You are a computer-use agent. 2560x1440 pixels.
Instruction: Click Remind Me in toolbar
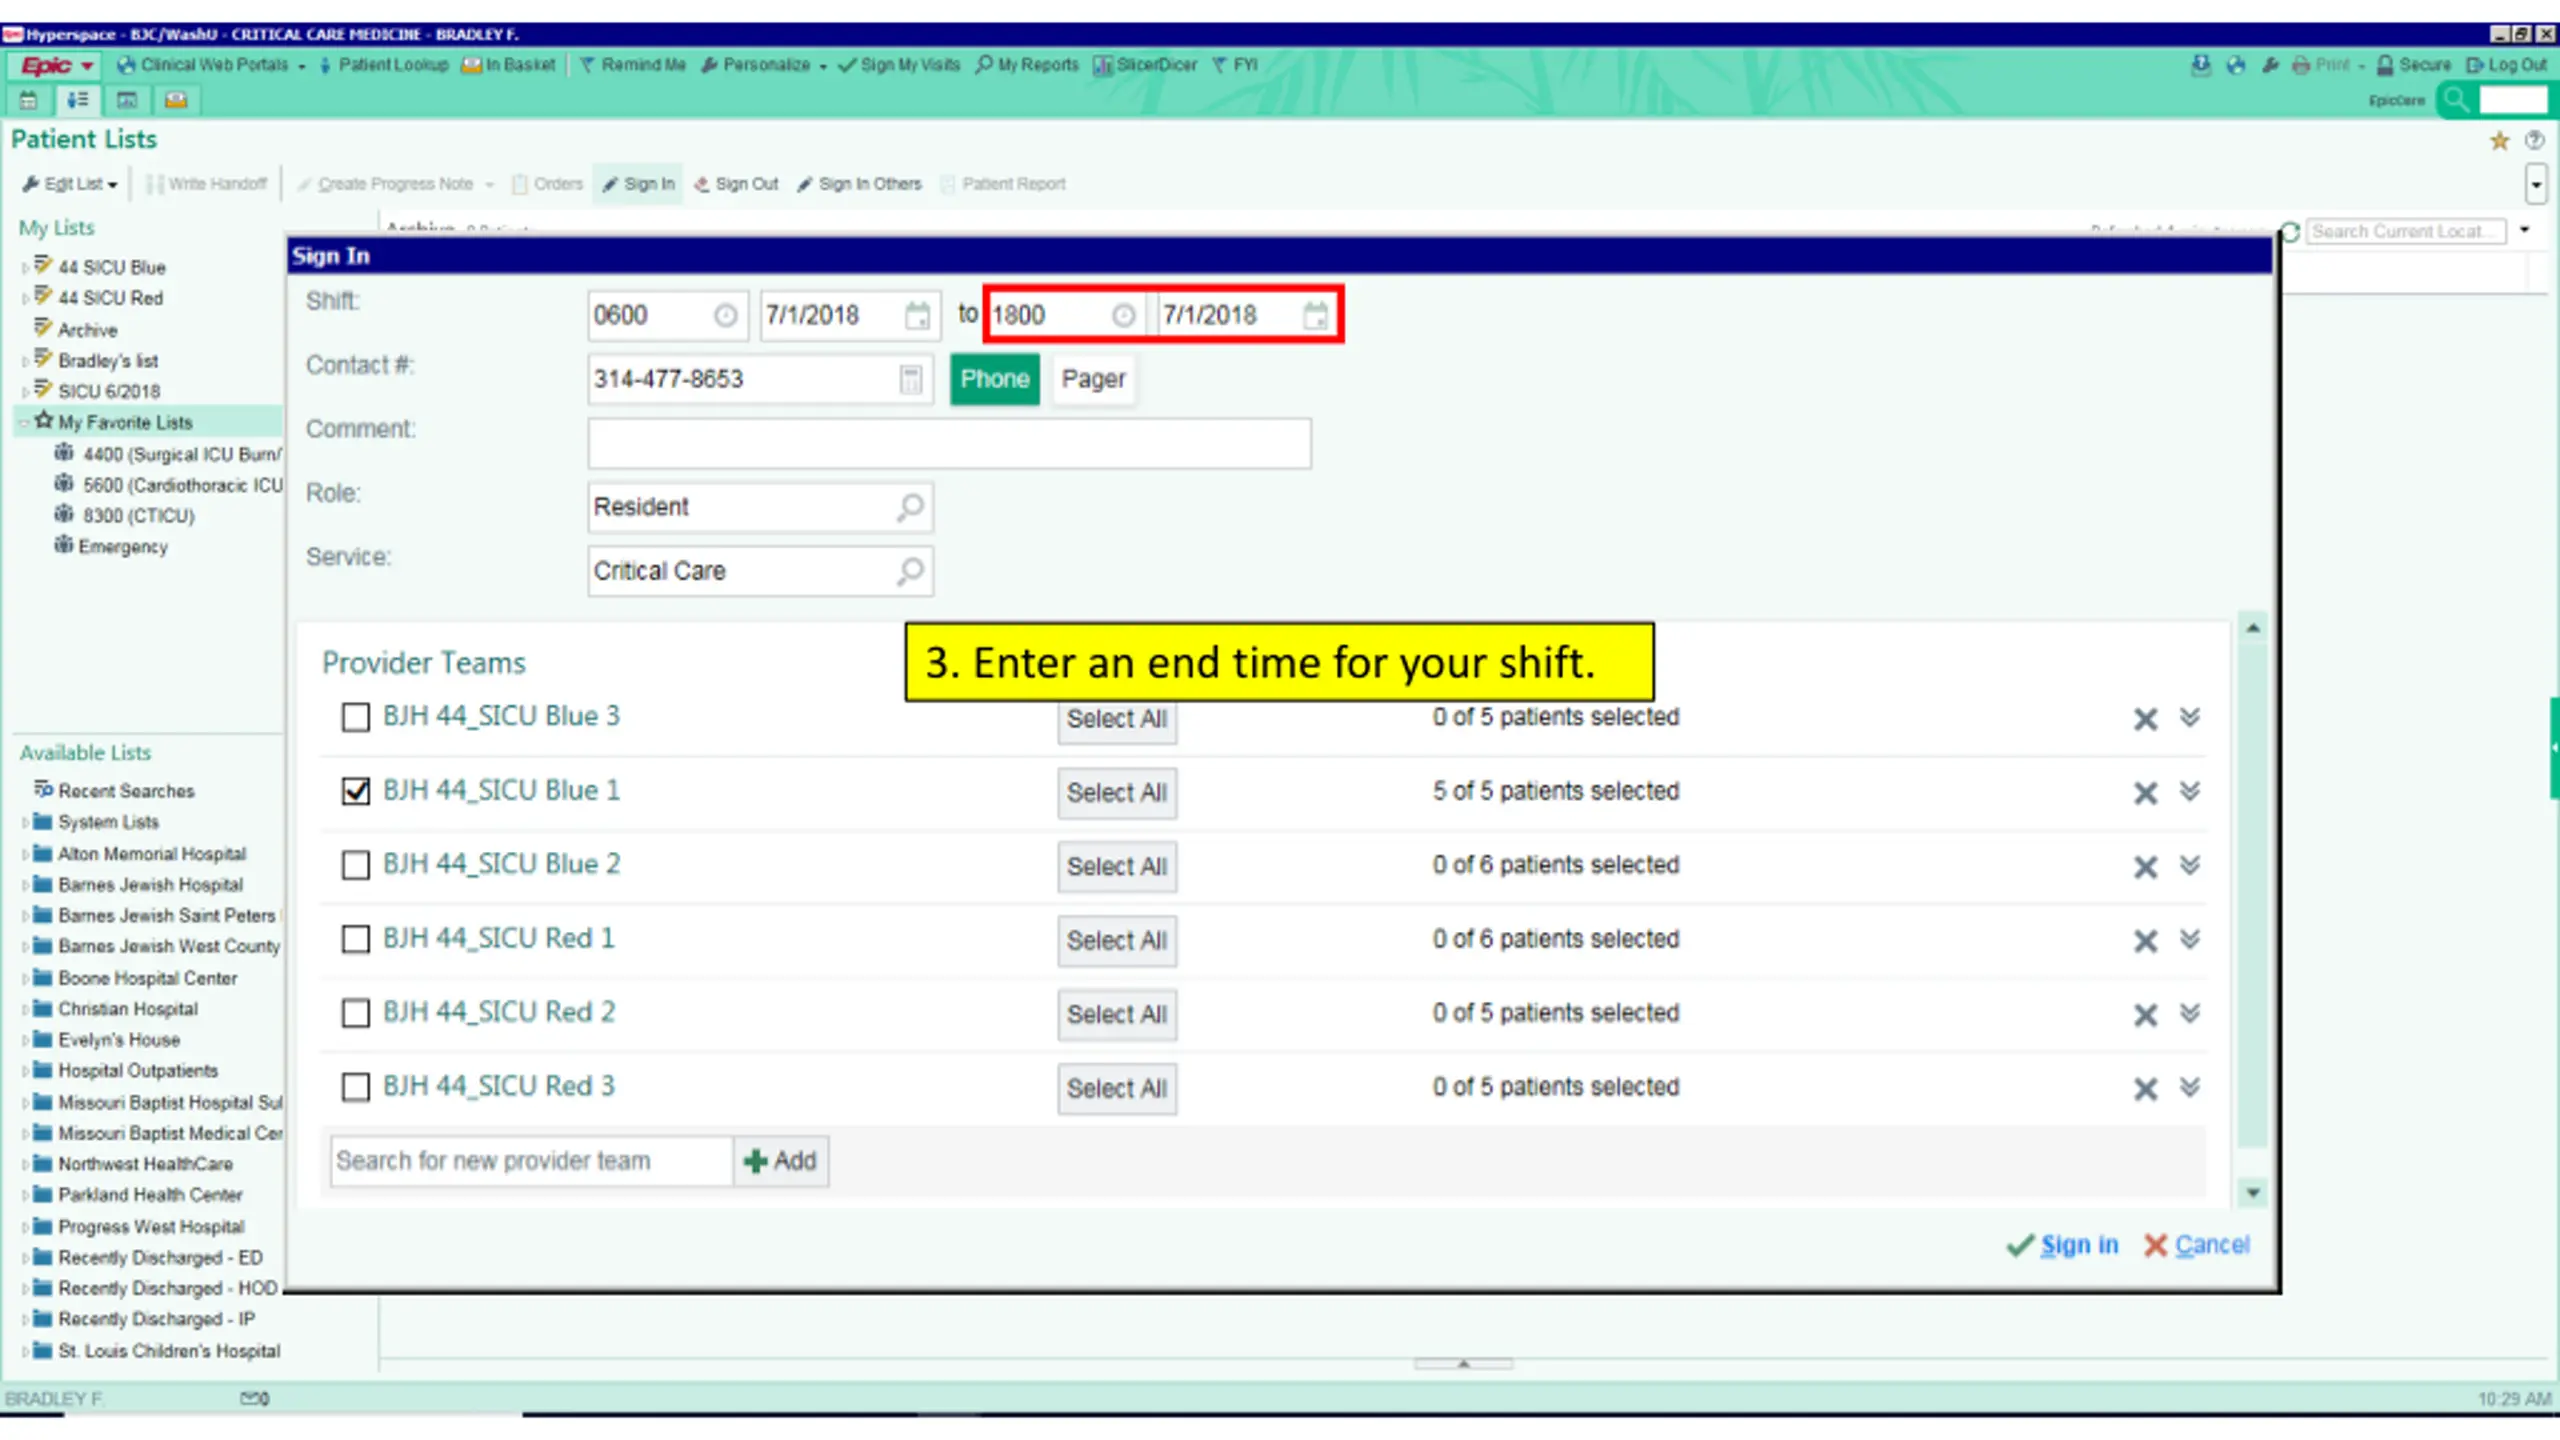coord(632,65)
